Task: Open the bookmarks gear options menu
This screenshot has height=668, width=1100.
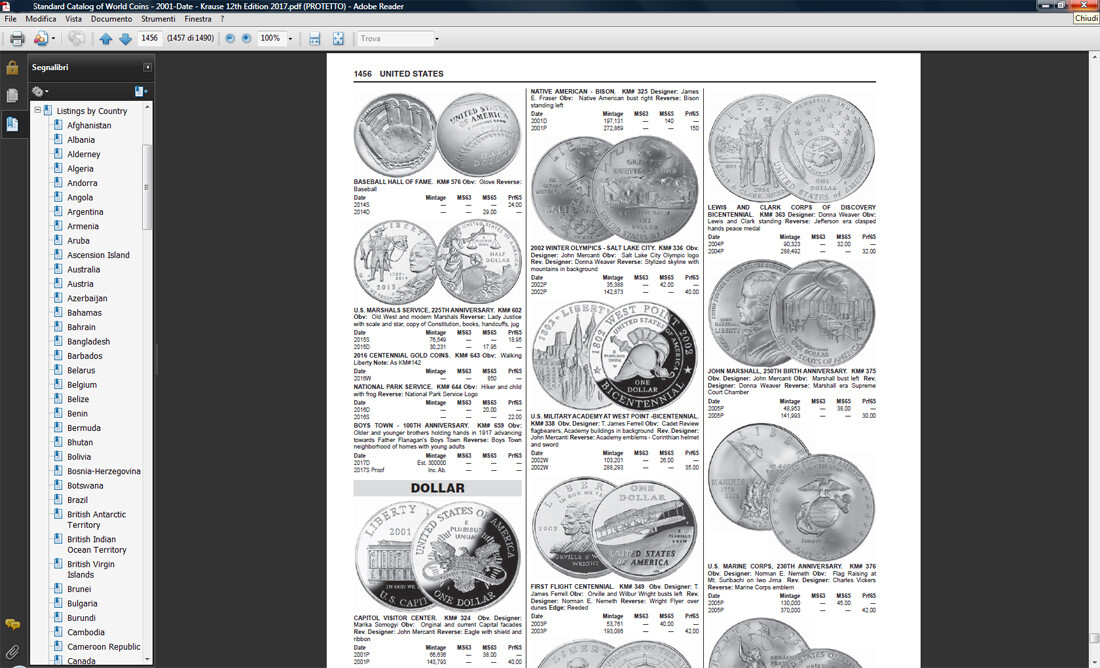Action: pos(39,91)
